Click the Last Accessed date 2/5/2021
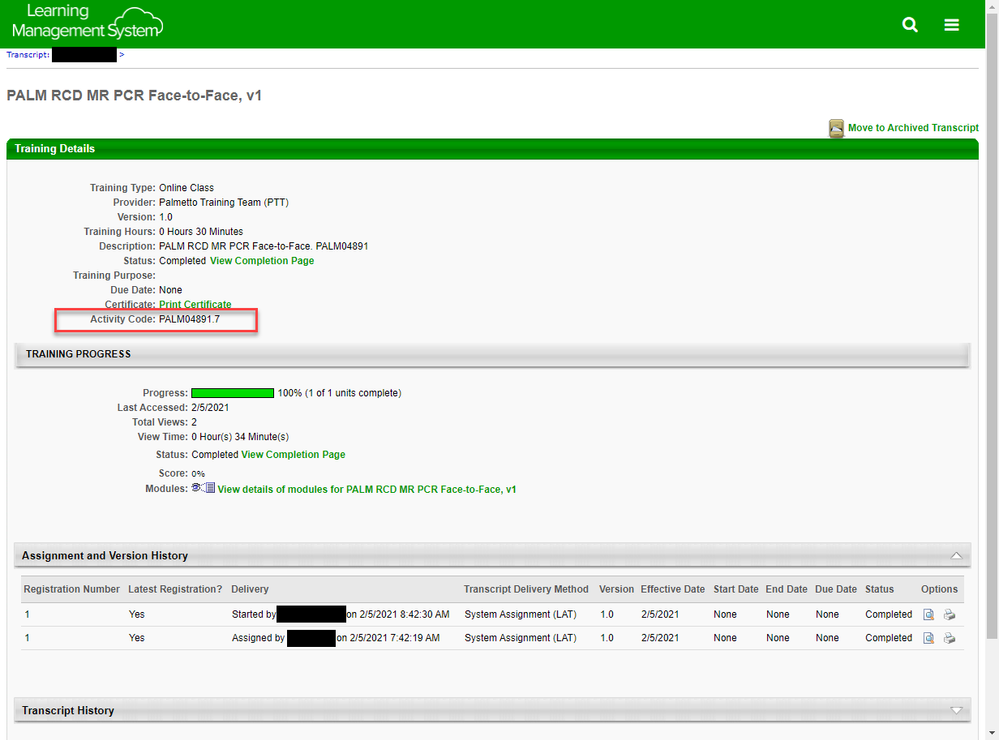 (x=210, y=407)
